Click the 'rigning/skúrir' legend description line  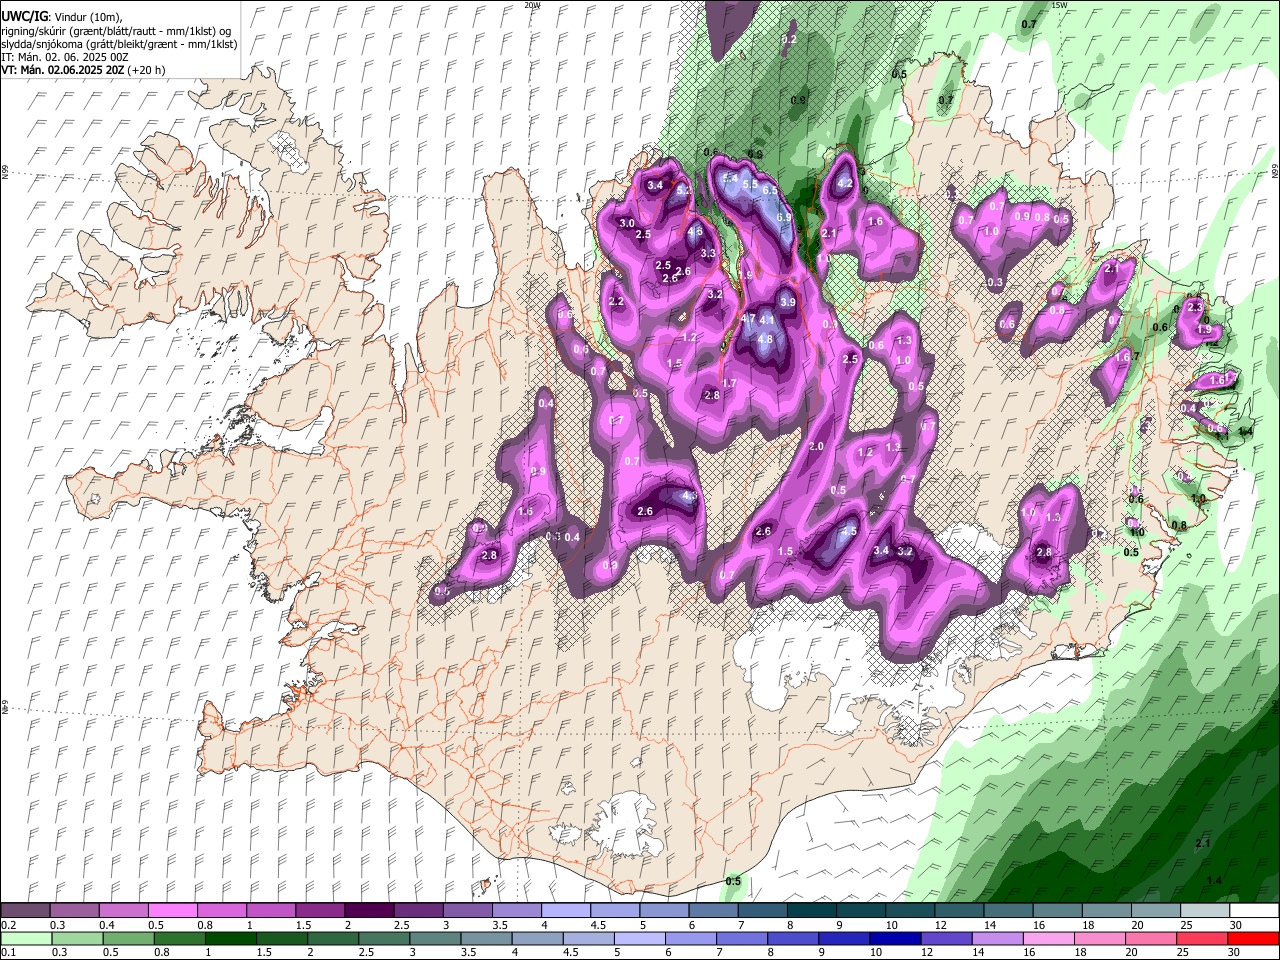pyautogui.click(x=116, y=31)
